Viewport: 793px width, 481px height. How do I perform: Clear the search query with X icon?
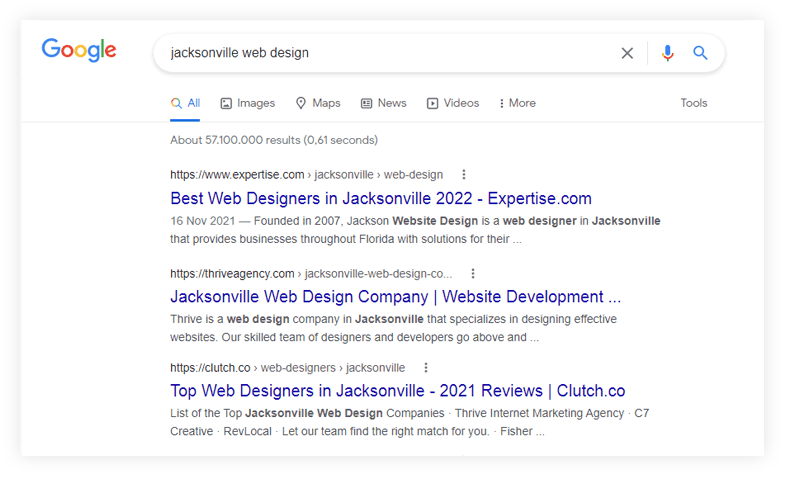coord(627,53)
